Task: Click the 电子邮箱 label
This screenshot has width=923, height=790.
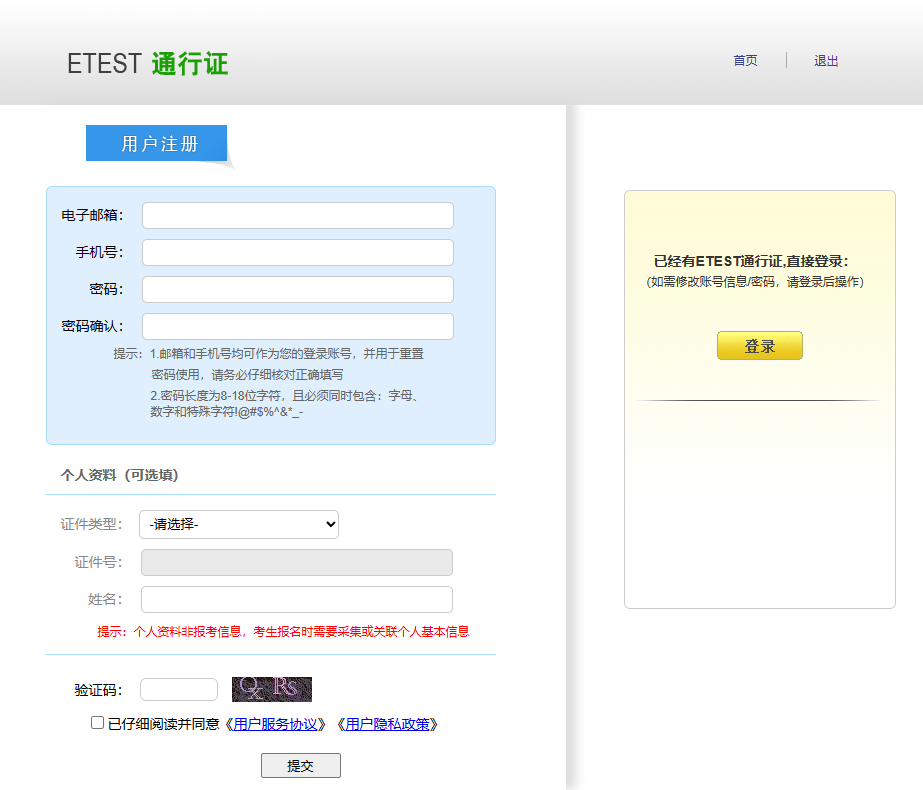Action: (x=92, y=215)
